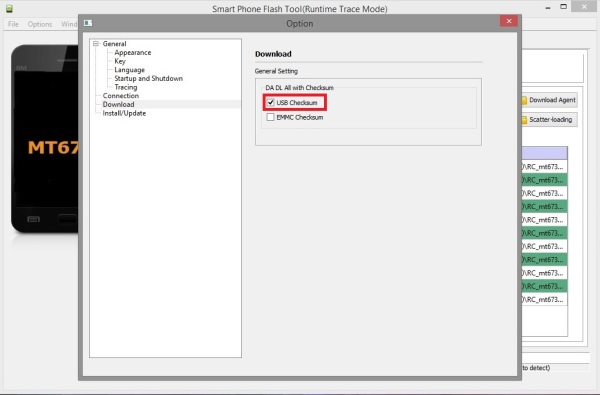600x395 pixels.
Task: Select Language in the options tree
Action: pyautogui.click(x=129, y=70)
